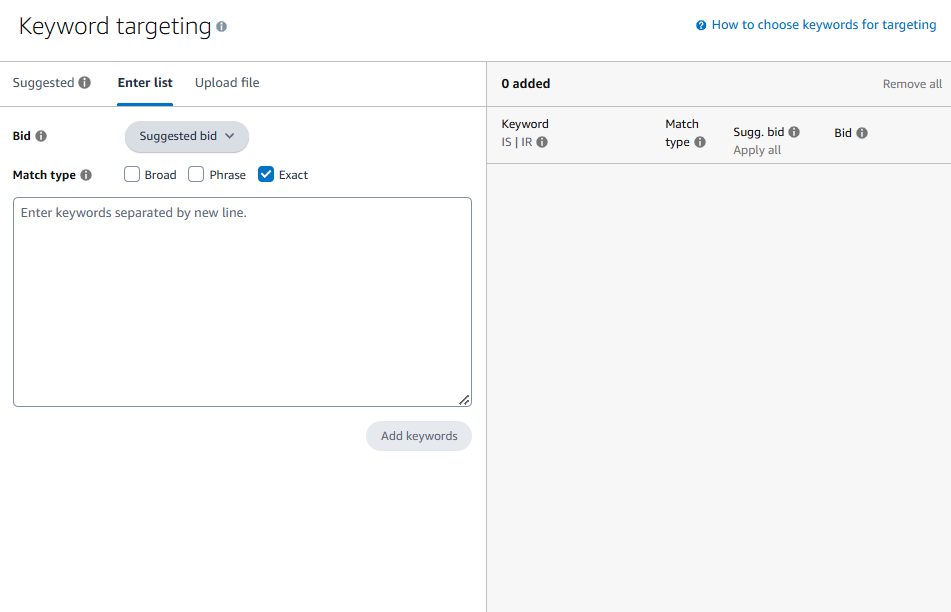Screen dimensions: 951x612
Task: Click Remove all in added keywords panel
Action: [911, 84]
